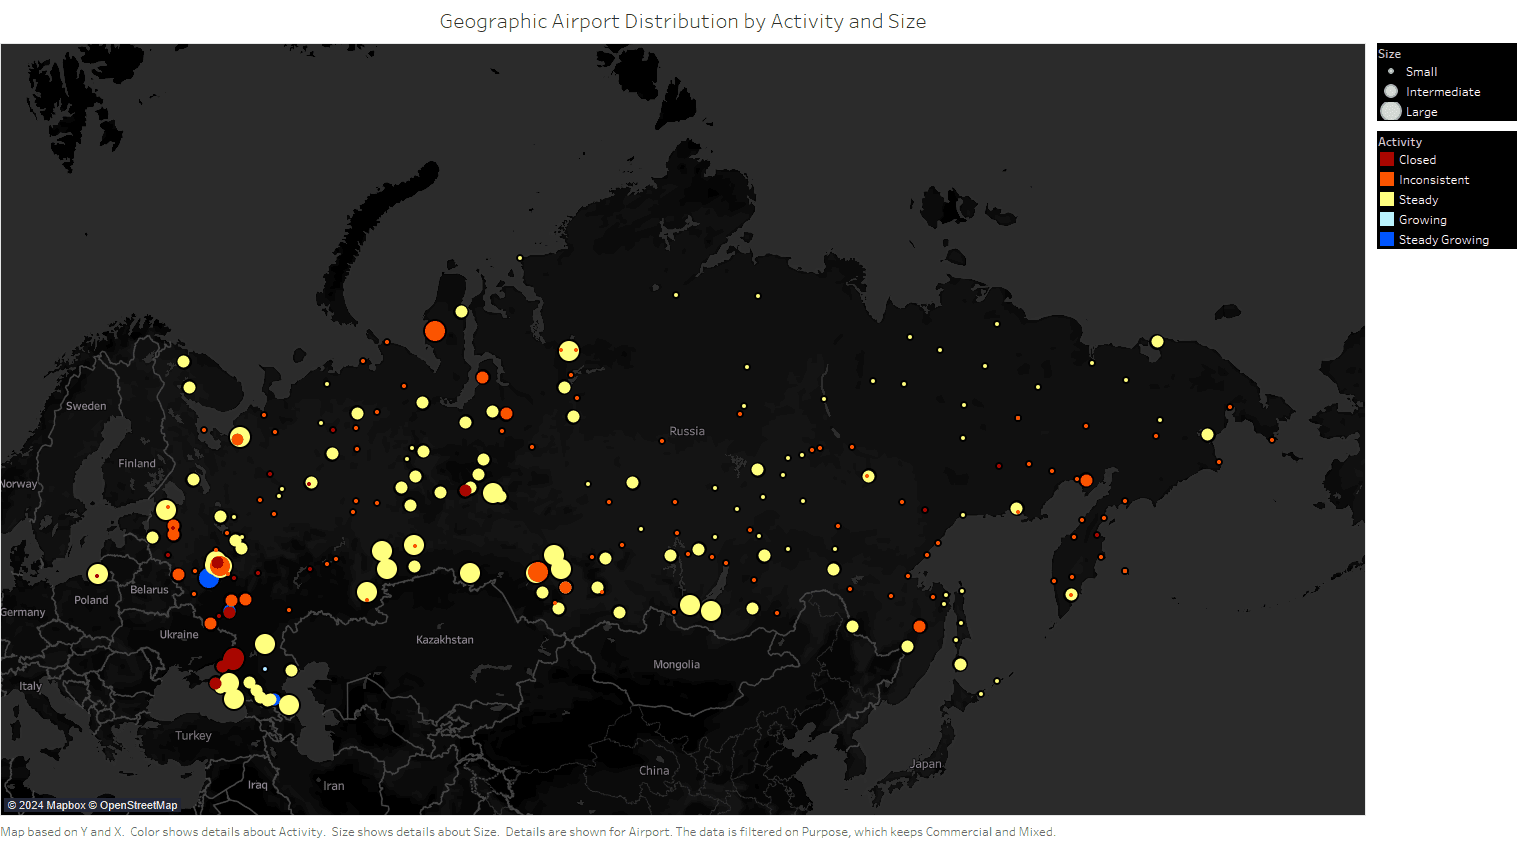Toggle the Closed activity legend entry

[x=1418, y=159]
